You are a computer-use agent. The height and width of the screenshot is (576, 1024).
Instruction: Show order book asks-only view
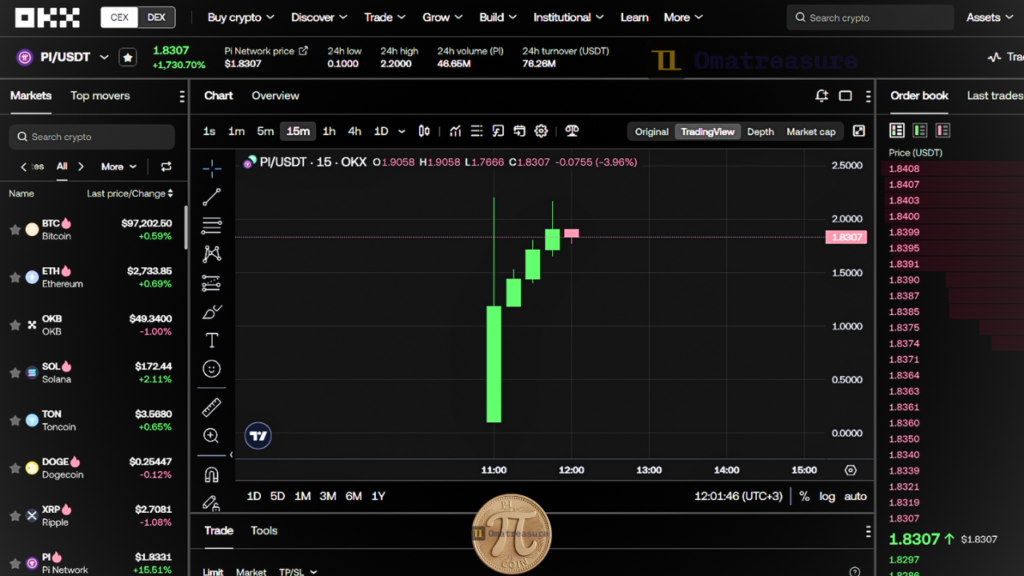[x=942, y=131]
